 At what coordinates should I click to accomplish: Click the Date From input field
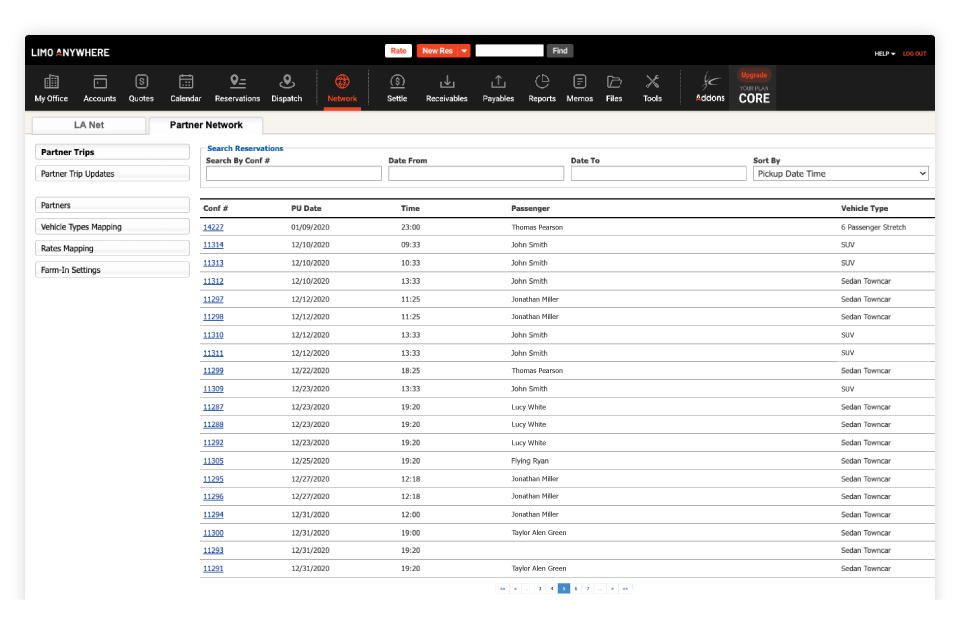475,174
